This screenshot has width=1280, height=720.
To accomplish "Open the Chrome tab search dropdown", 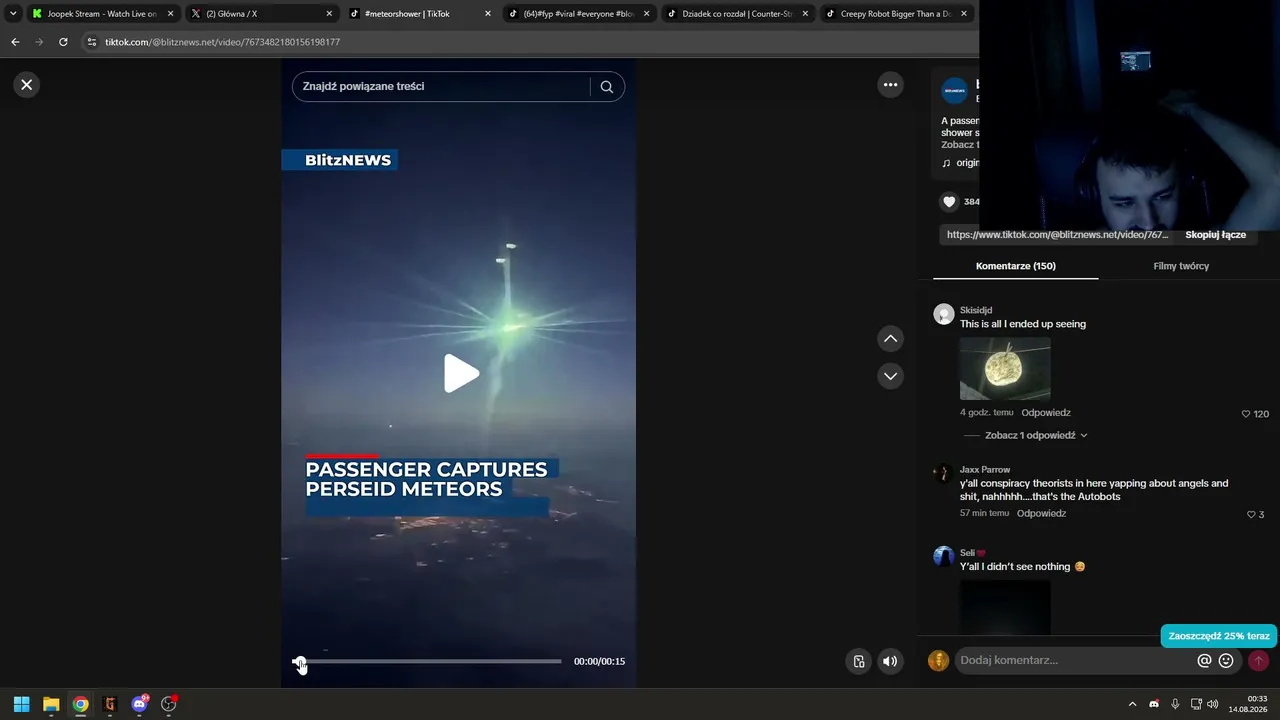I will click(x=13, y=14).
